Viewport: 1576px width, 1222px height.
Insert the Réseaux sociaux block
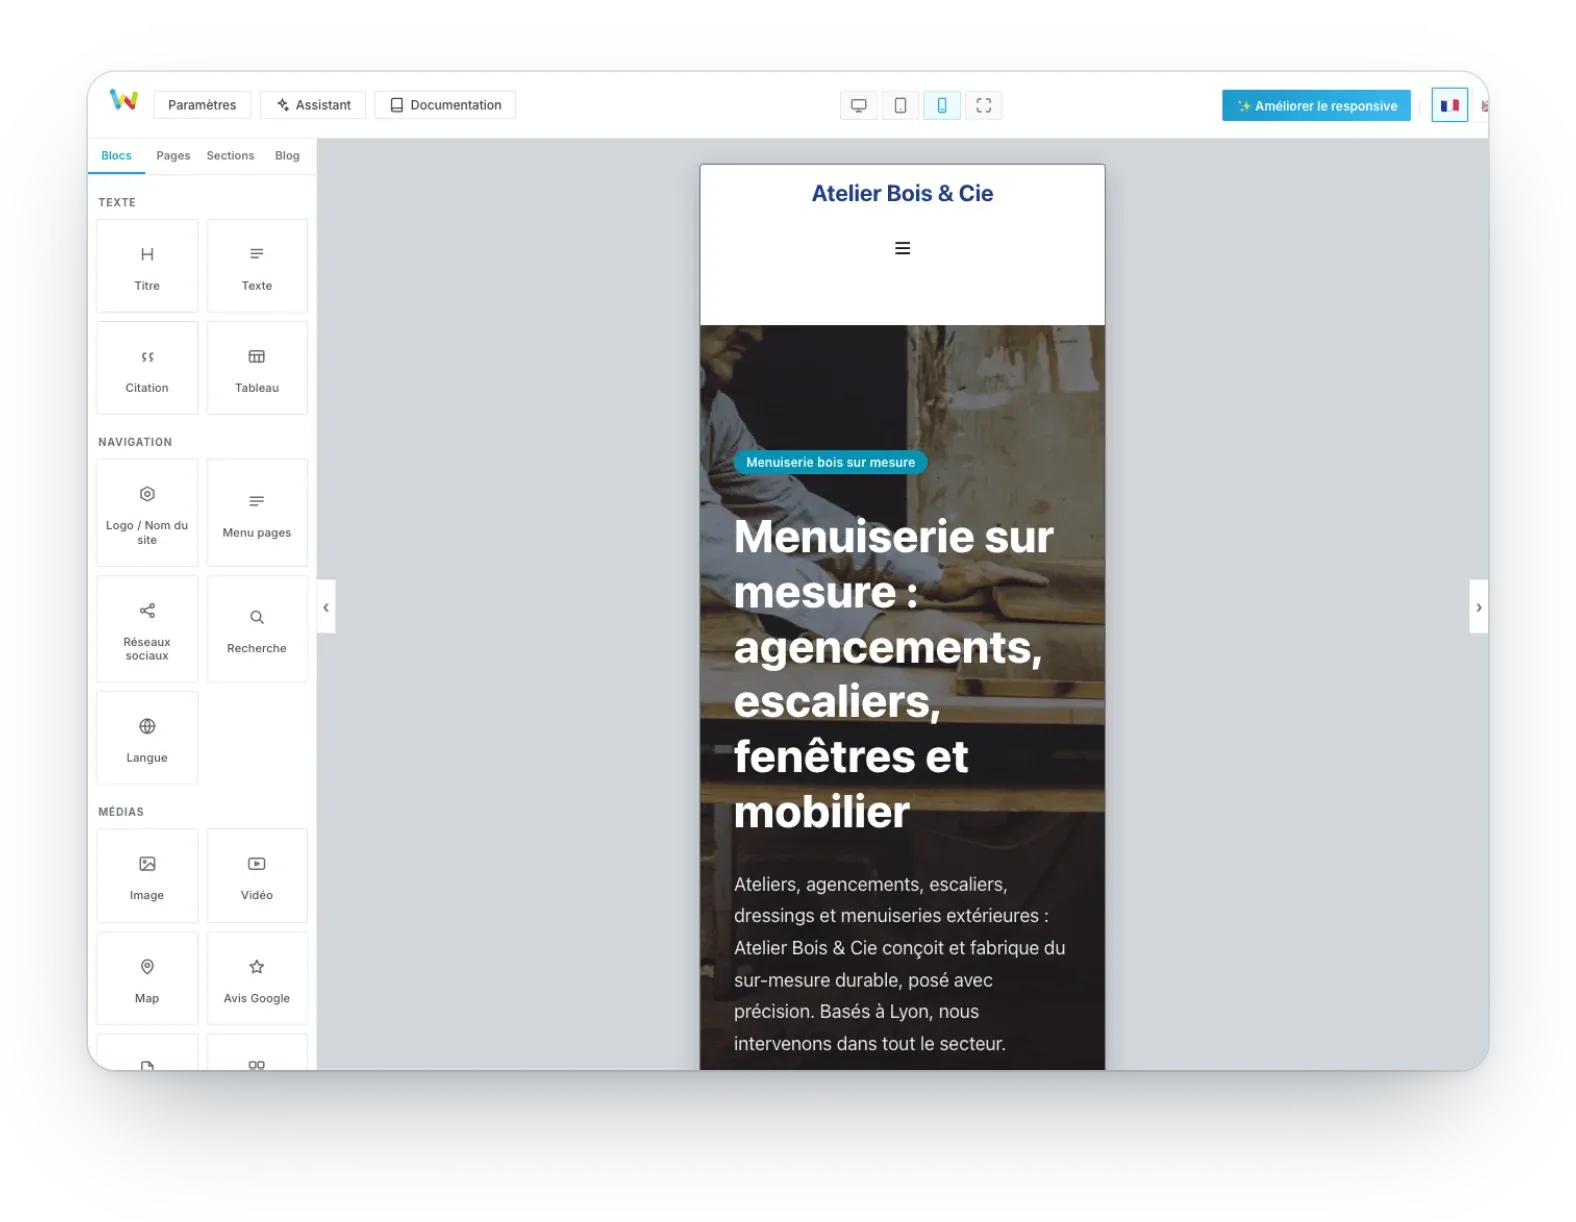coord(147,629)
